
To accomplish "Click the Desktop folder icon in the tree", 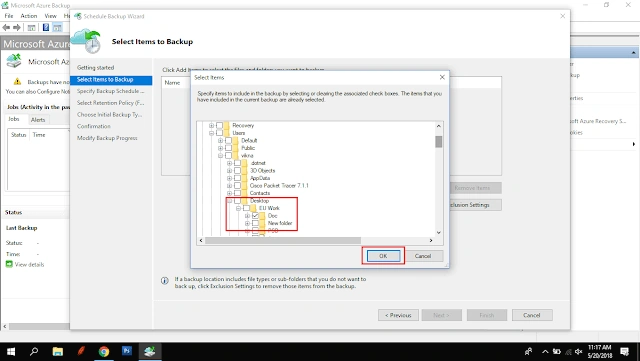I will click(x=245, y=201).
